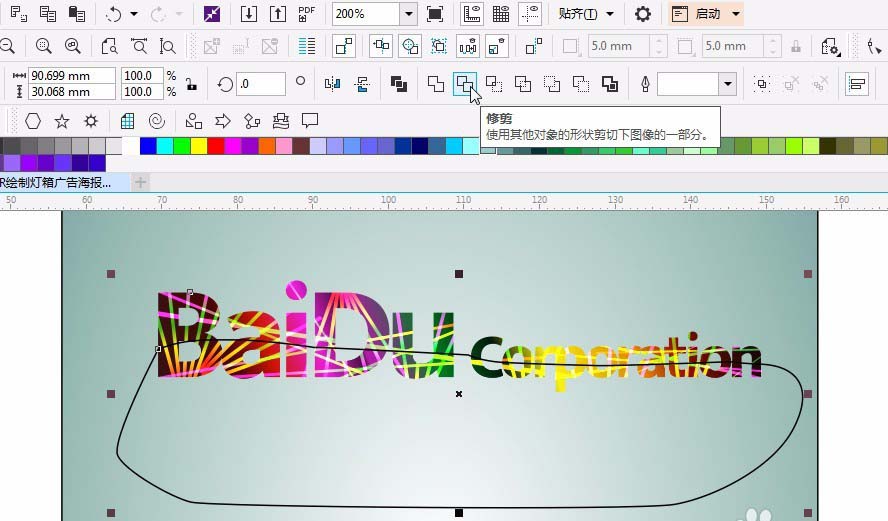The width and height of the screenshot is (888, 521).
Task: Click the BaiDu artistic text on canvas
Action: pyautogui.click(x=305, y=330)
